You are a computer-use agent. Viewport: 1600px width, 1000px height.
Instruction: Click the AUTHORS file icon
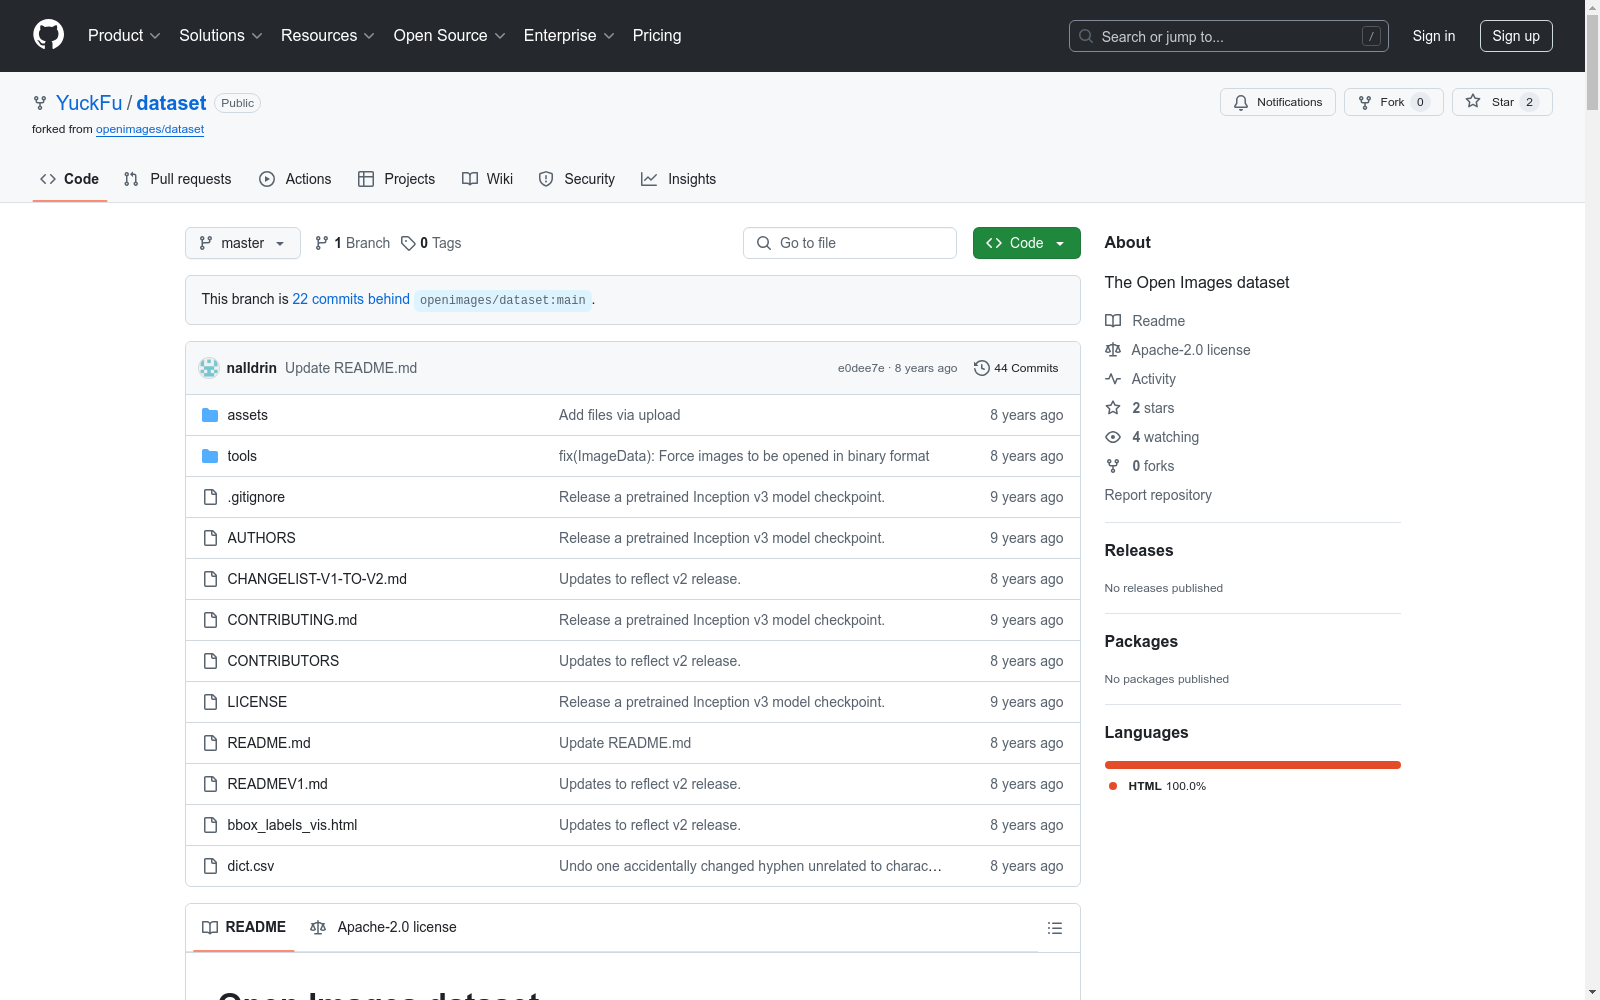(210, 538)
